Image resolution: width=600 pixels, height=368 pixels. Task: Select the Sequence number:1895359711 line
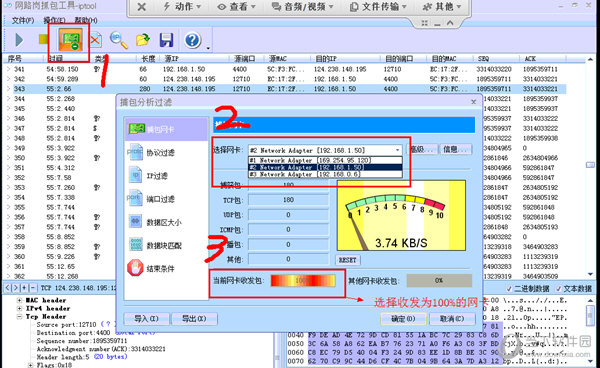82,341
